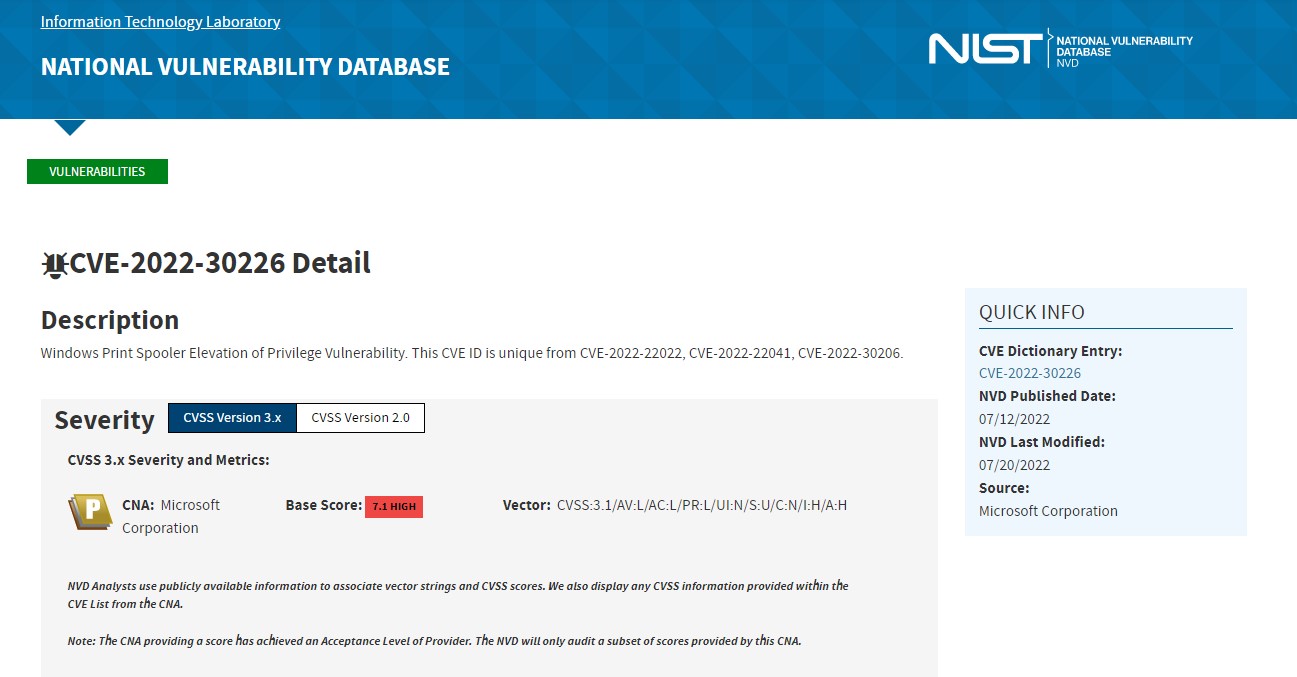Screen dimensions: 1297x677
Task: Click the CVE-2022-30226 Detail heading
Action: [x=220, y=263]
